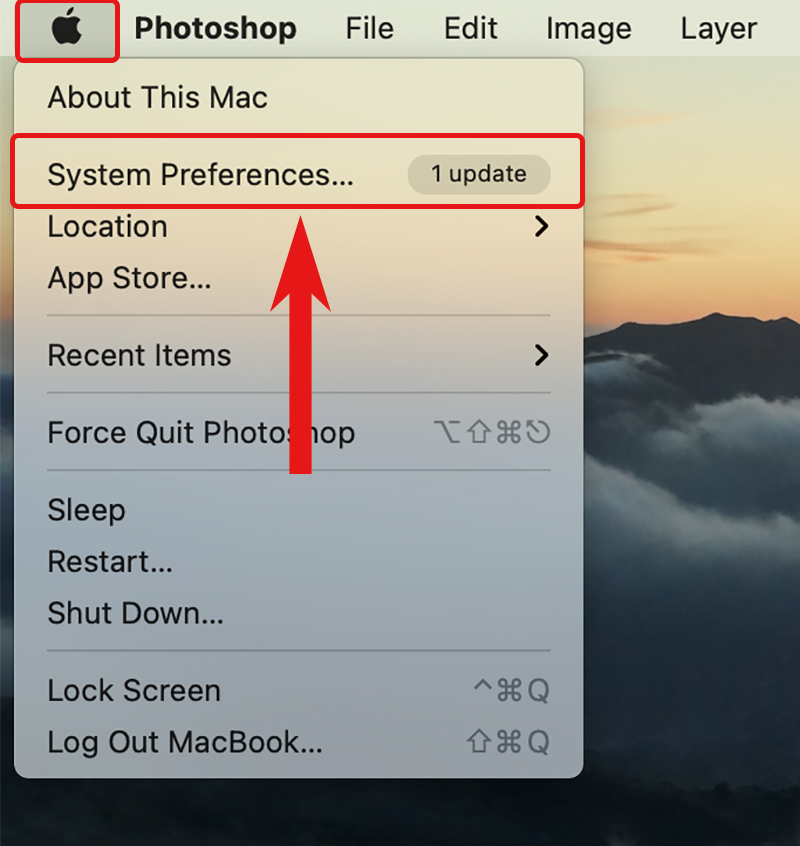The width and height of the screenshot is (800, 846).
Task: Select the Recent Items entry
Action: (140, 355)
